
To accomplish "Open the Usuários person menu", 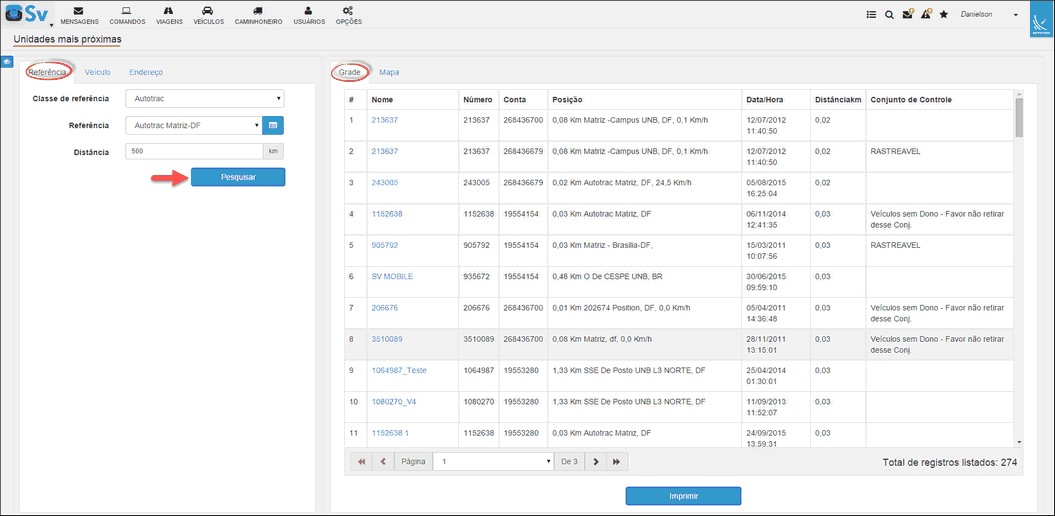I will click(x=309, y=15).
